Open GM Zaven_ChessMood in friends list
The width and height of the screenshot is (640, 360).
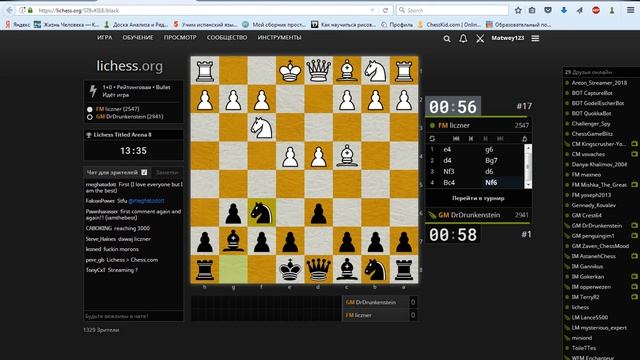click(600, 246)
